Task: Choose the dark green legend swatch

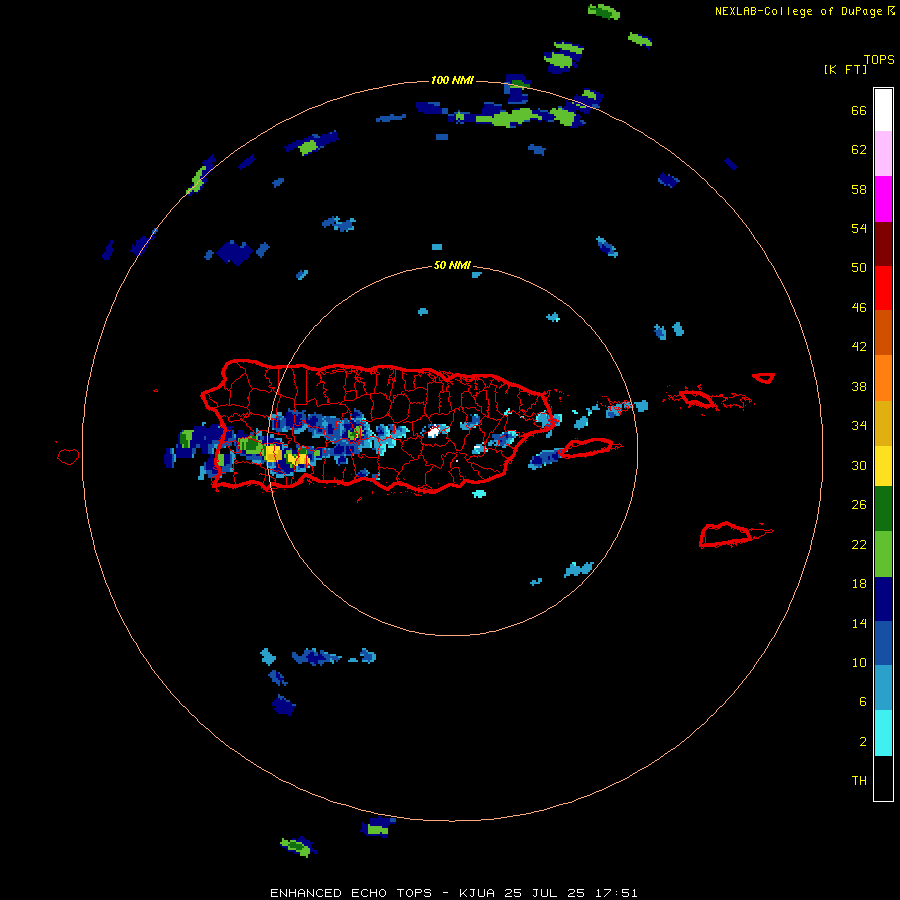Action: [883, 509]
